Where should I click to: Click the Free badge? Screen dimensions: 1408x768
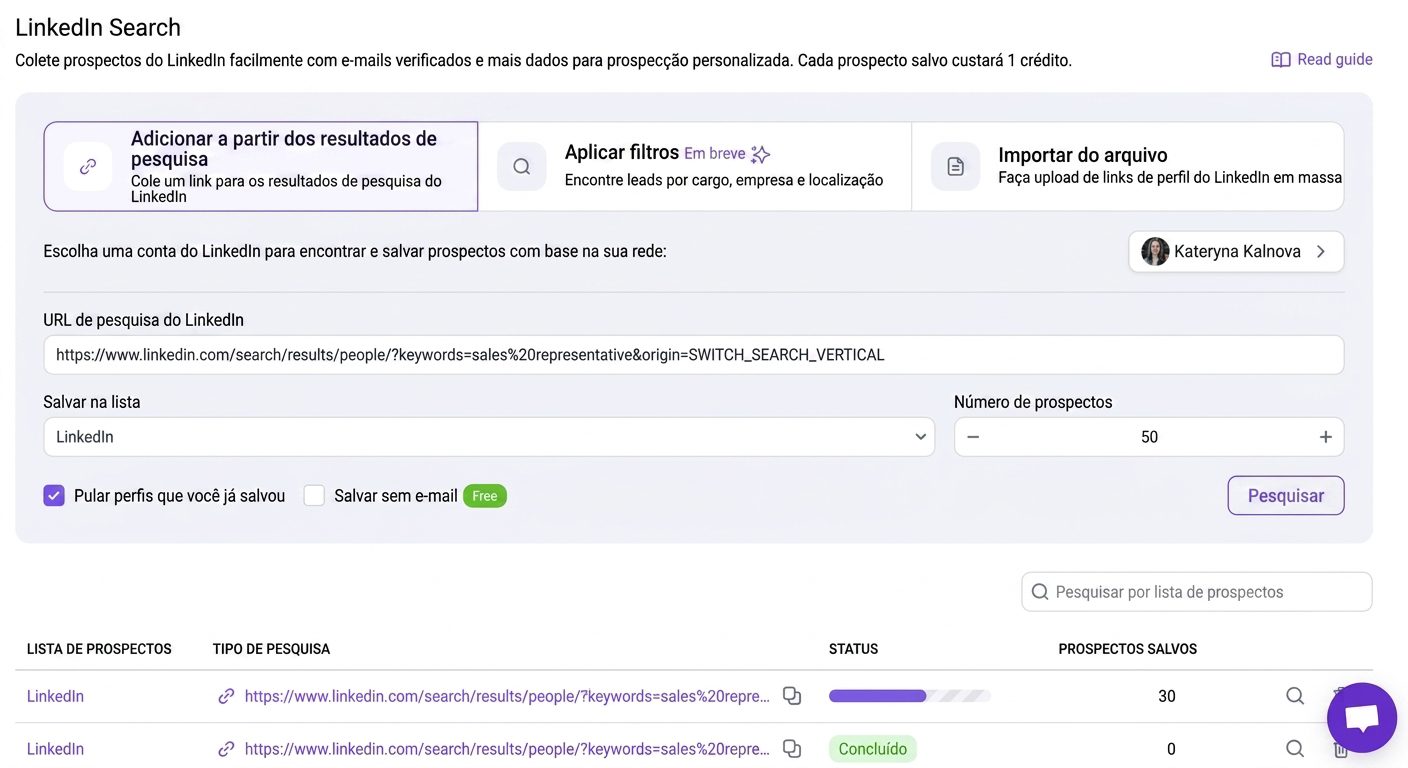(485, 496)
